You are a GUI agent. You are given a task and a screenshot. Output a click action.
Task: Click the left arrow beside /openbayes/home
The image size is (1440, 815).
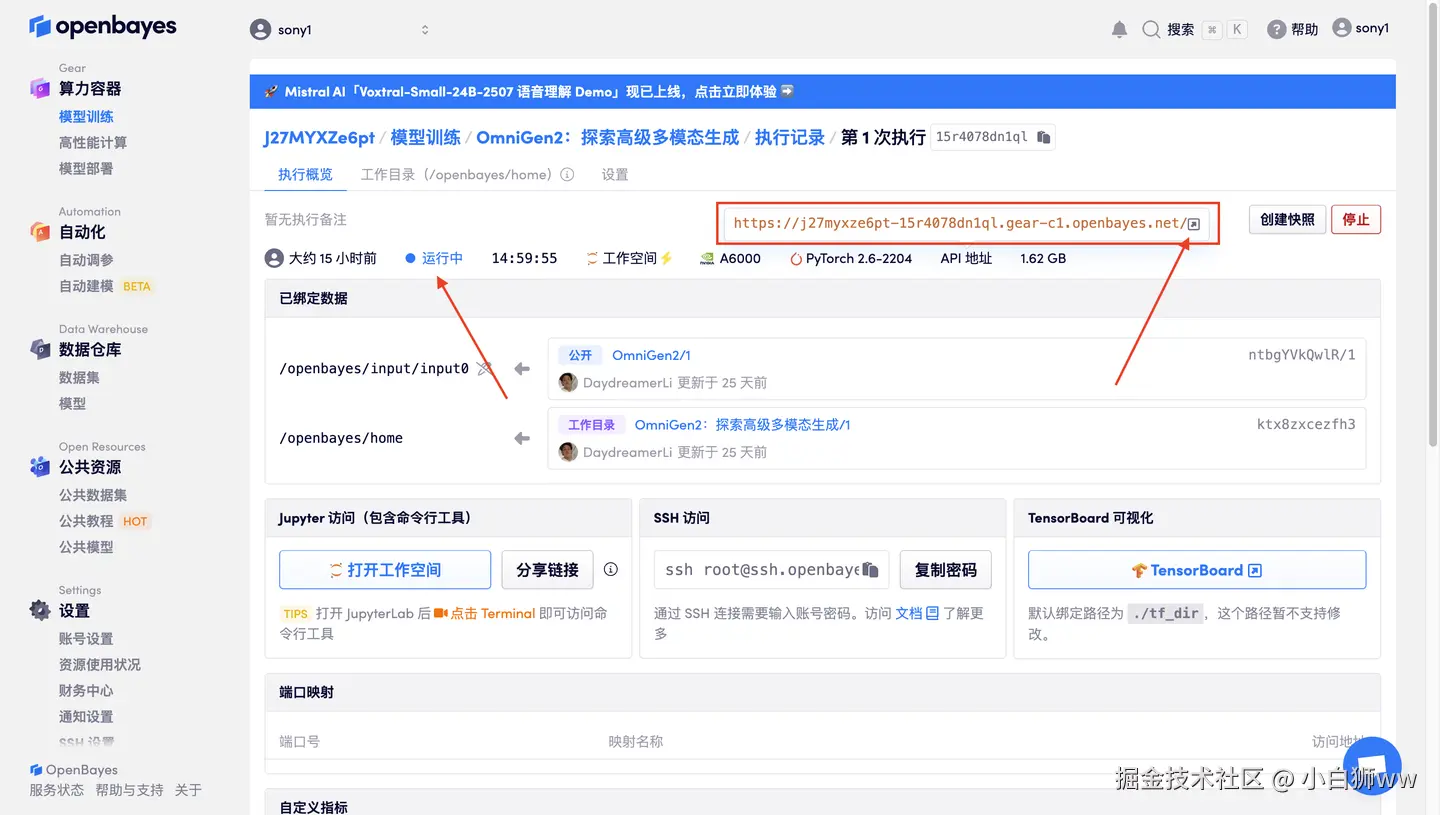[522, 438]
